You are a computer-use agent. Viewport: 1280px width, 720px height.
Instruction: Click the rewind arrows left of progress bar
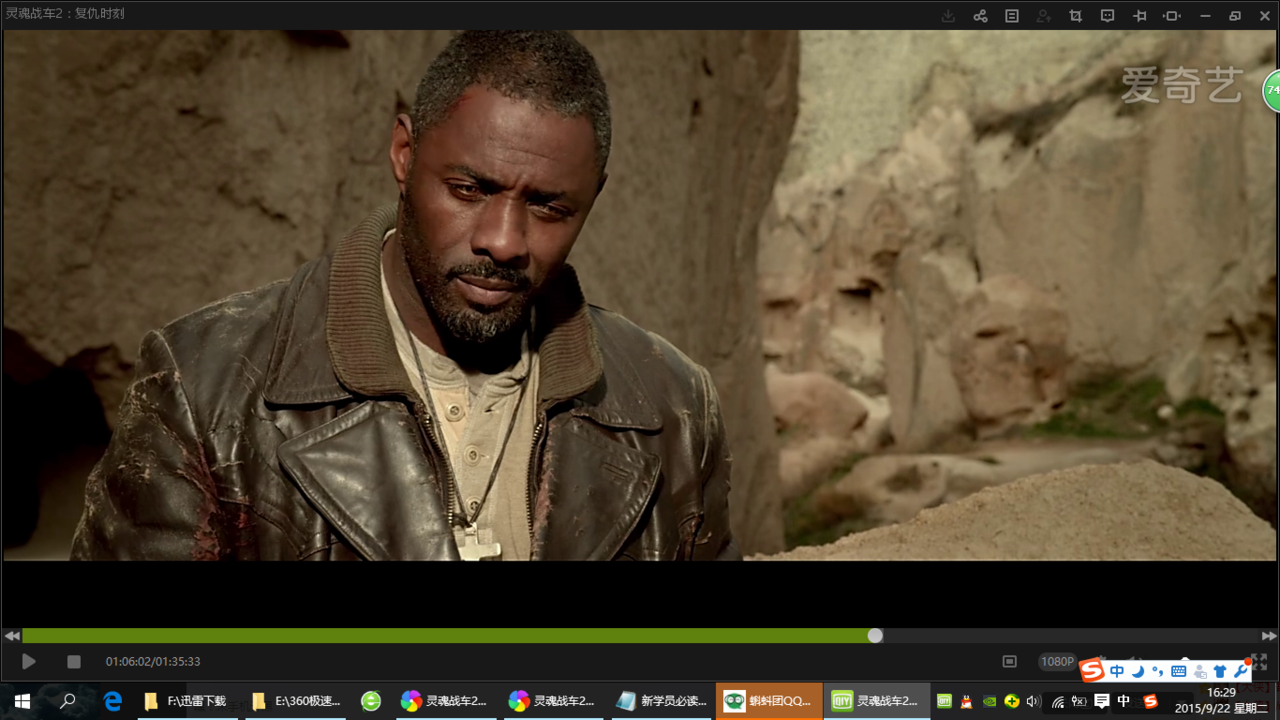coord(11,636)
